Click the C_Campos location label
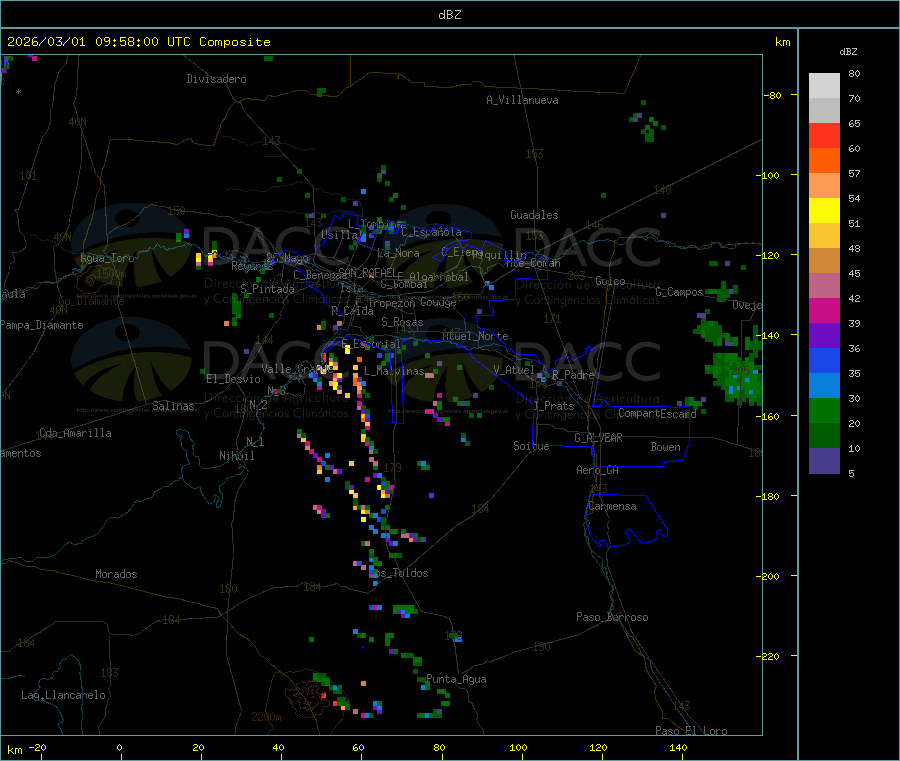Screen dimensions: 900x761 point(679,292)
